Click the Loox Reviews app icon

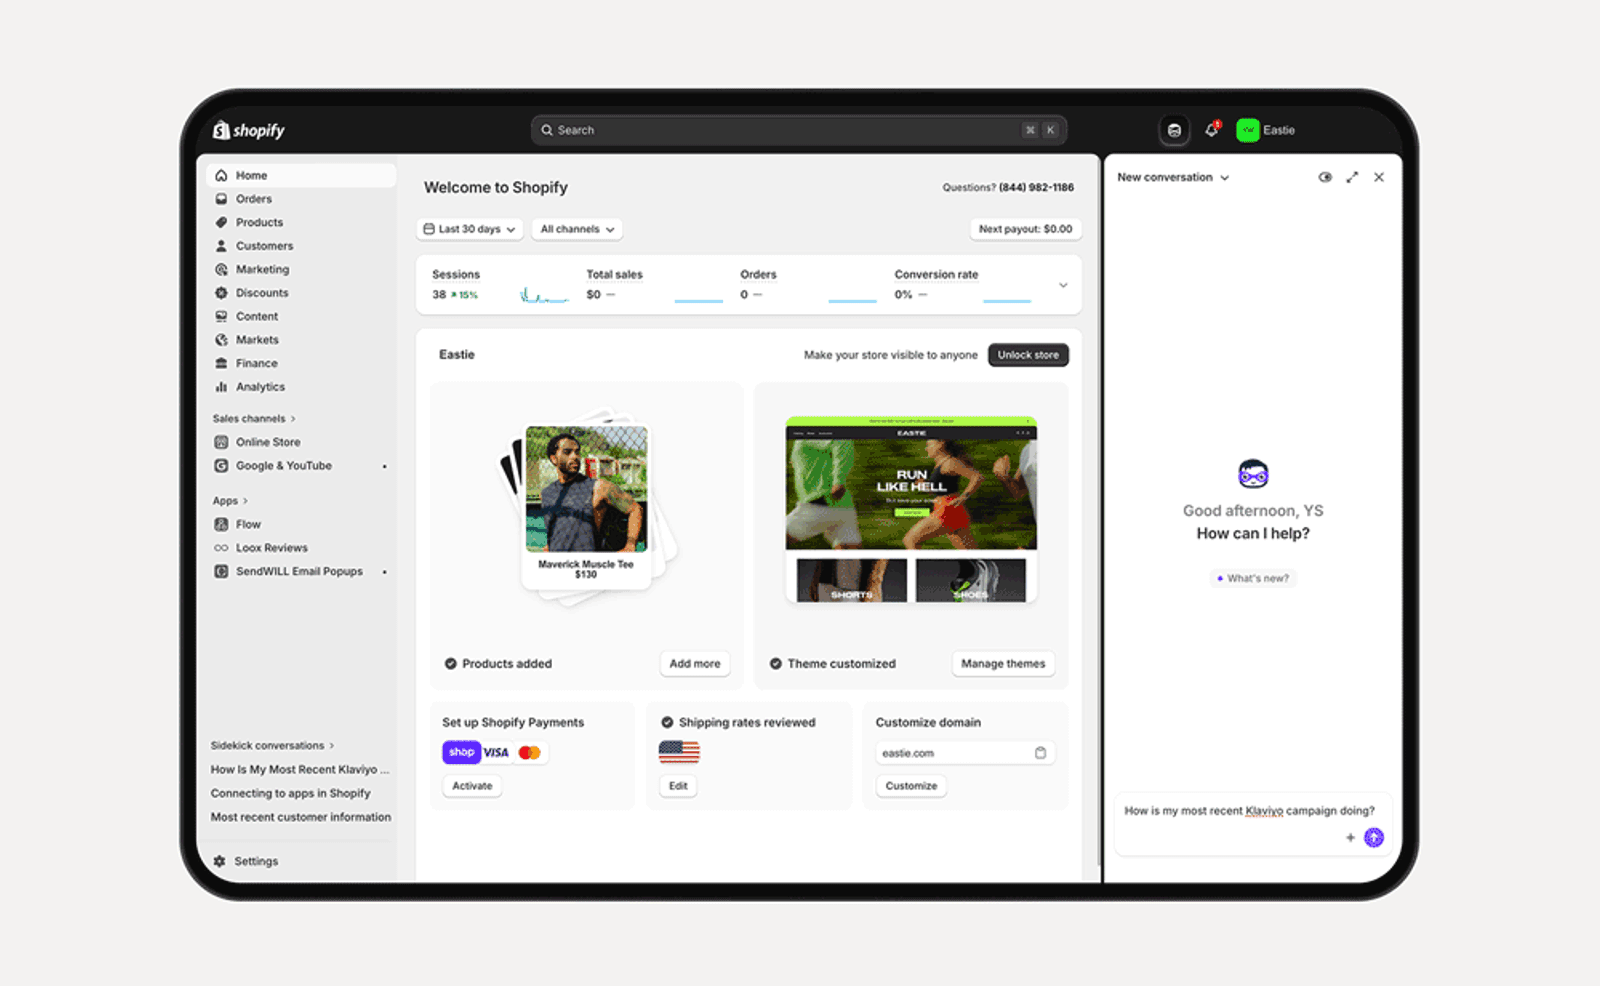point(221,548)
